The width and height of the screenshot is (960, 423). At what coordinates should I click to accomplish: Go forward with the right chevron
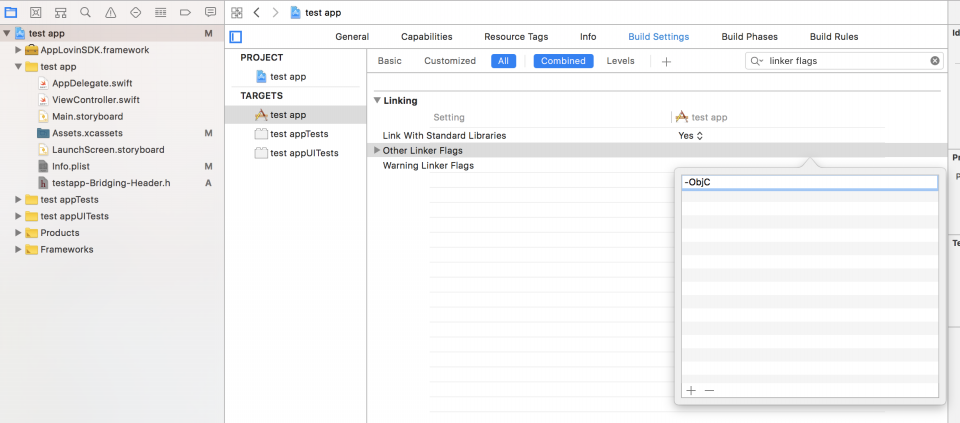click(276, 12)
